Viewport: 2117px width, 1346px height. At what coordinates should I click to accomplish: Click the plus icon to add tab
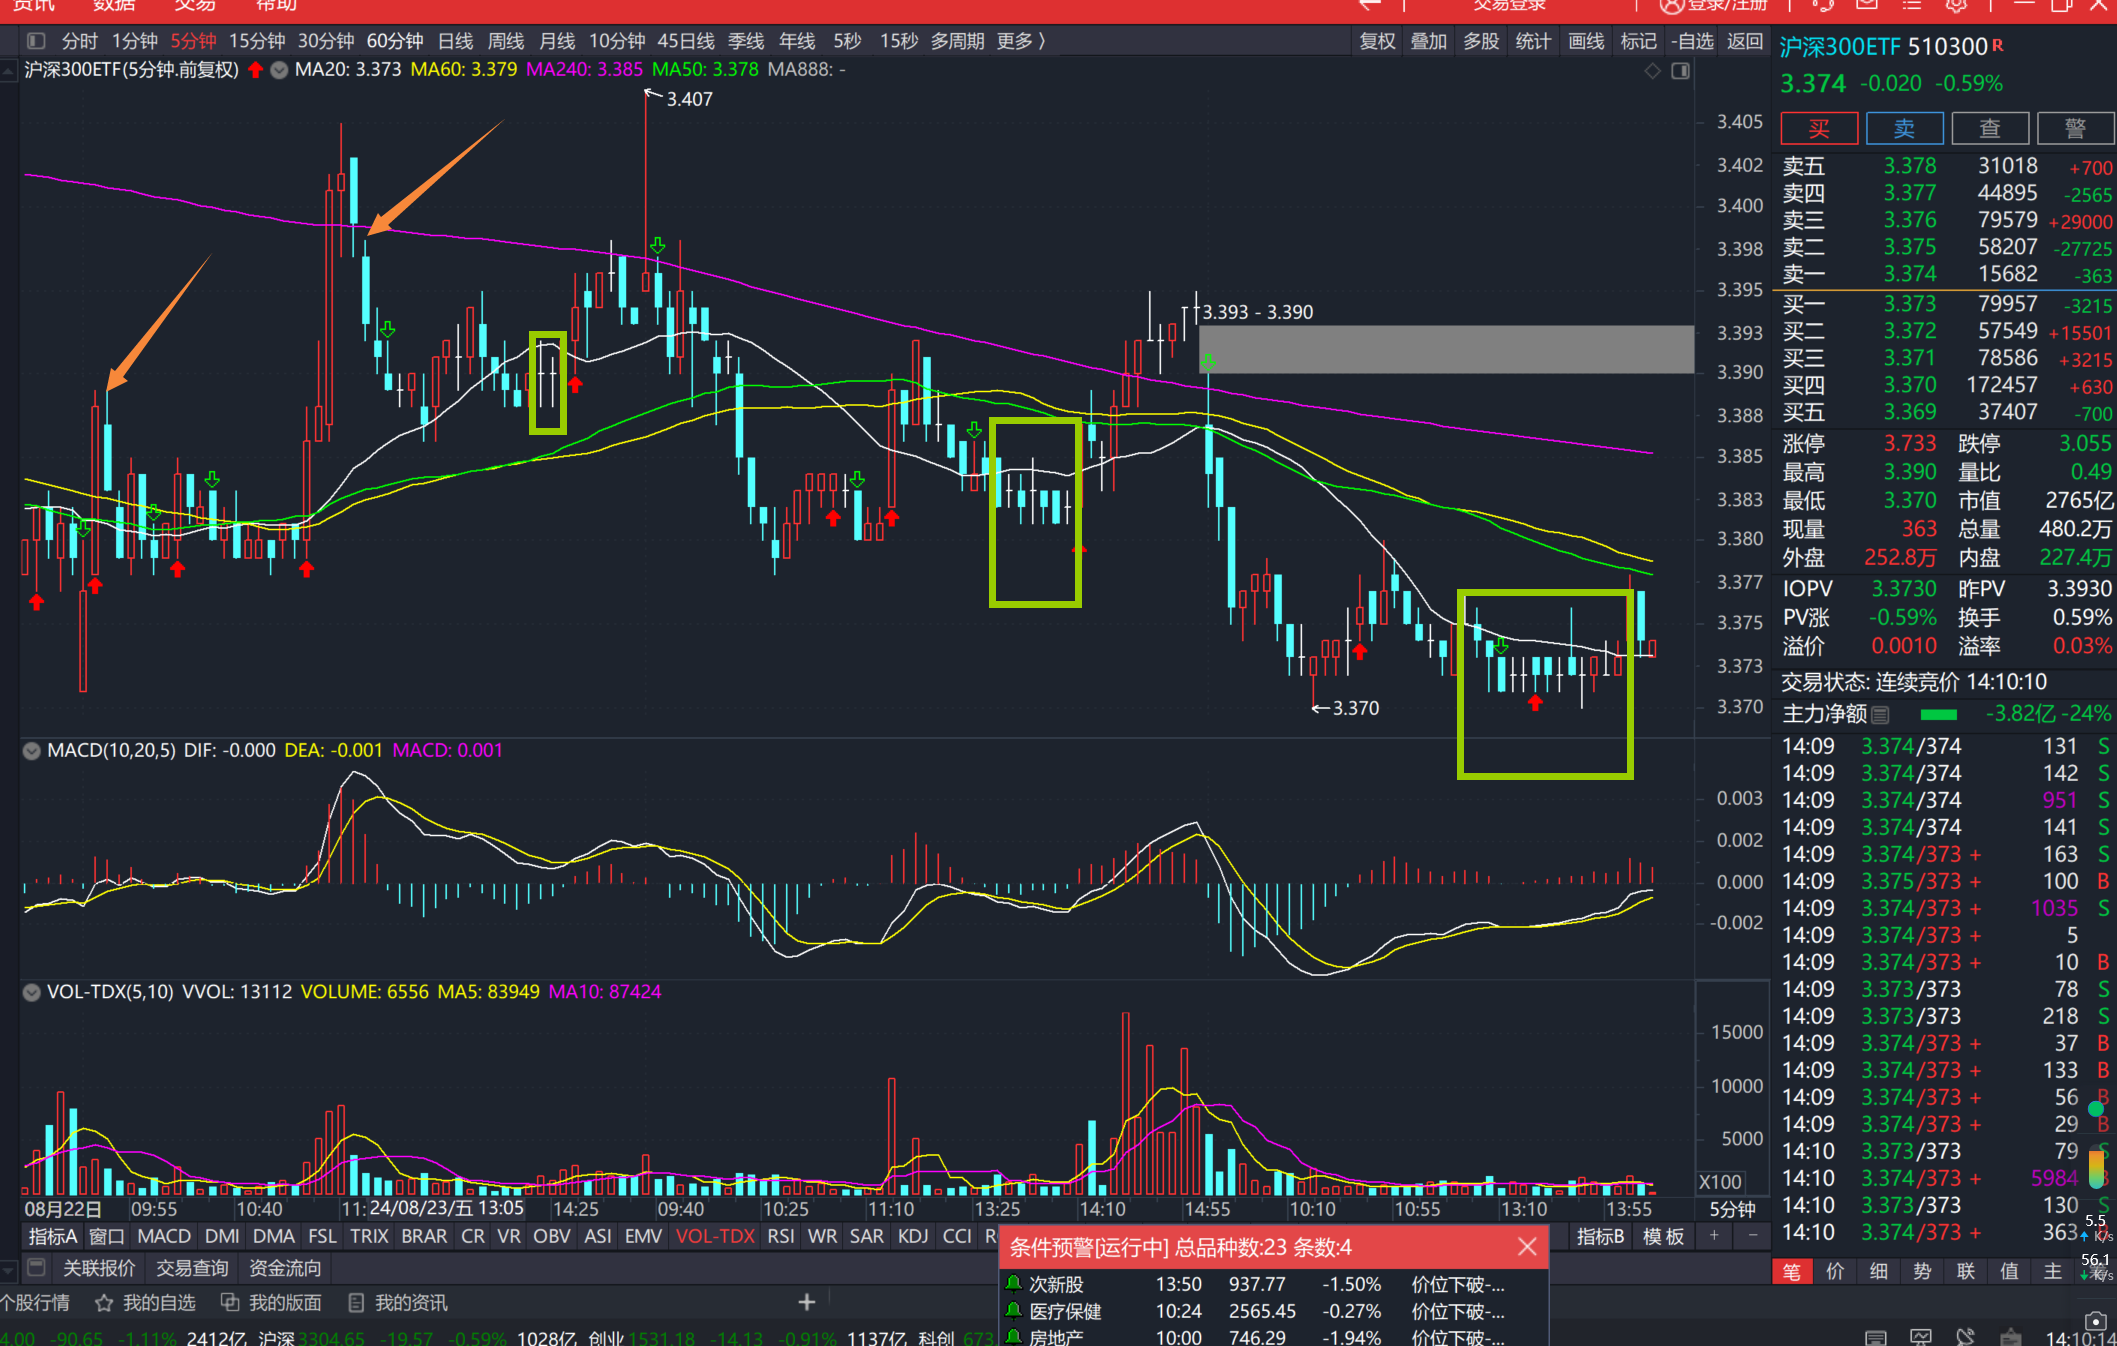(807, 1302)
